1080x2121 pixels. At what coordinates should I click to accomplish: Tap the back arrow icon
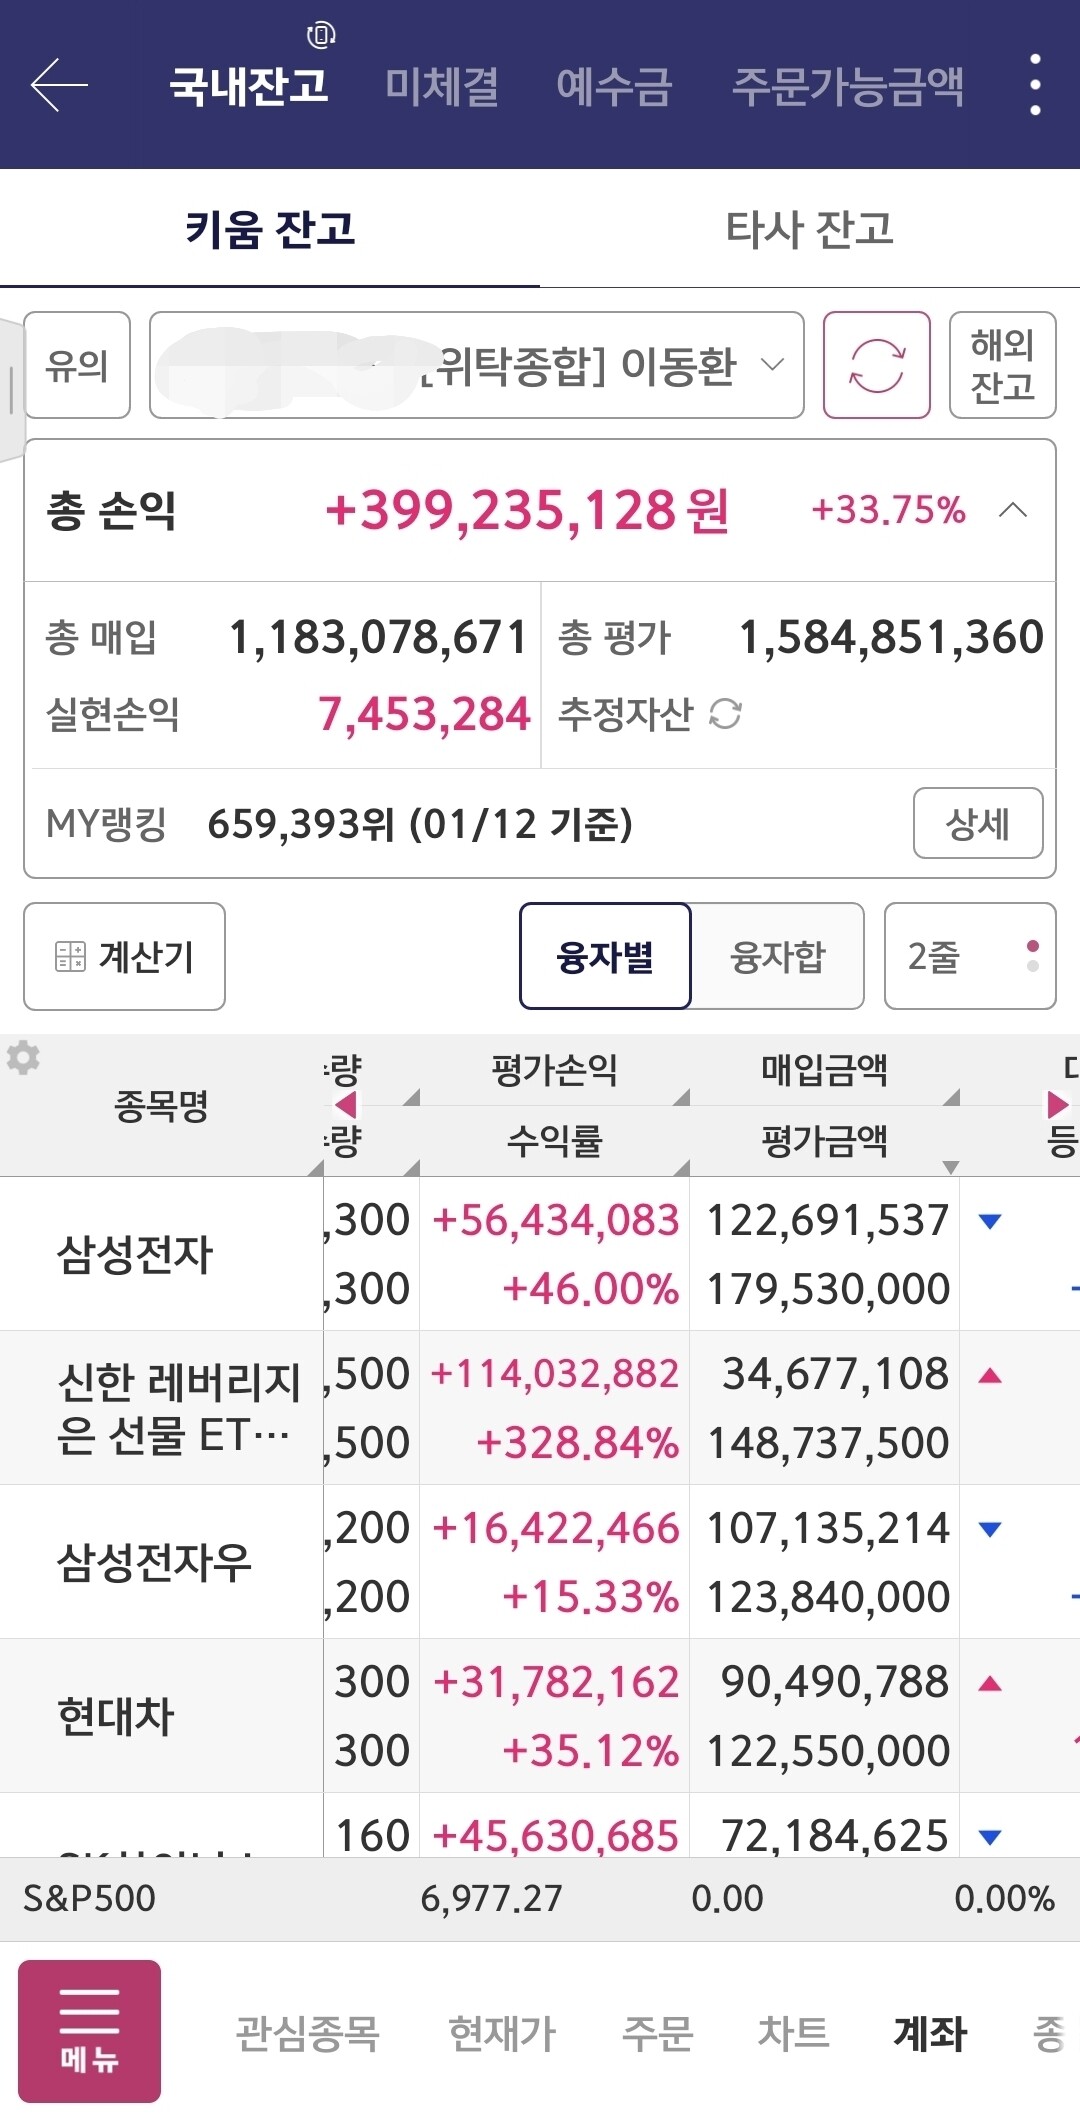tap(60, 85)
